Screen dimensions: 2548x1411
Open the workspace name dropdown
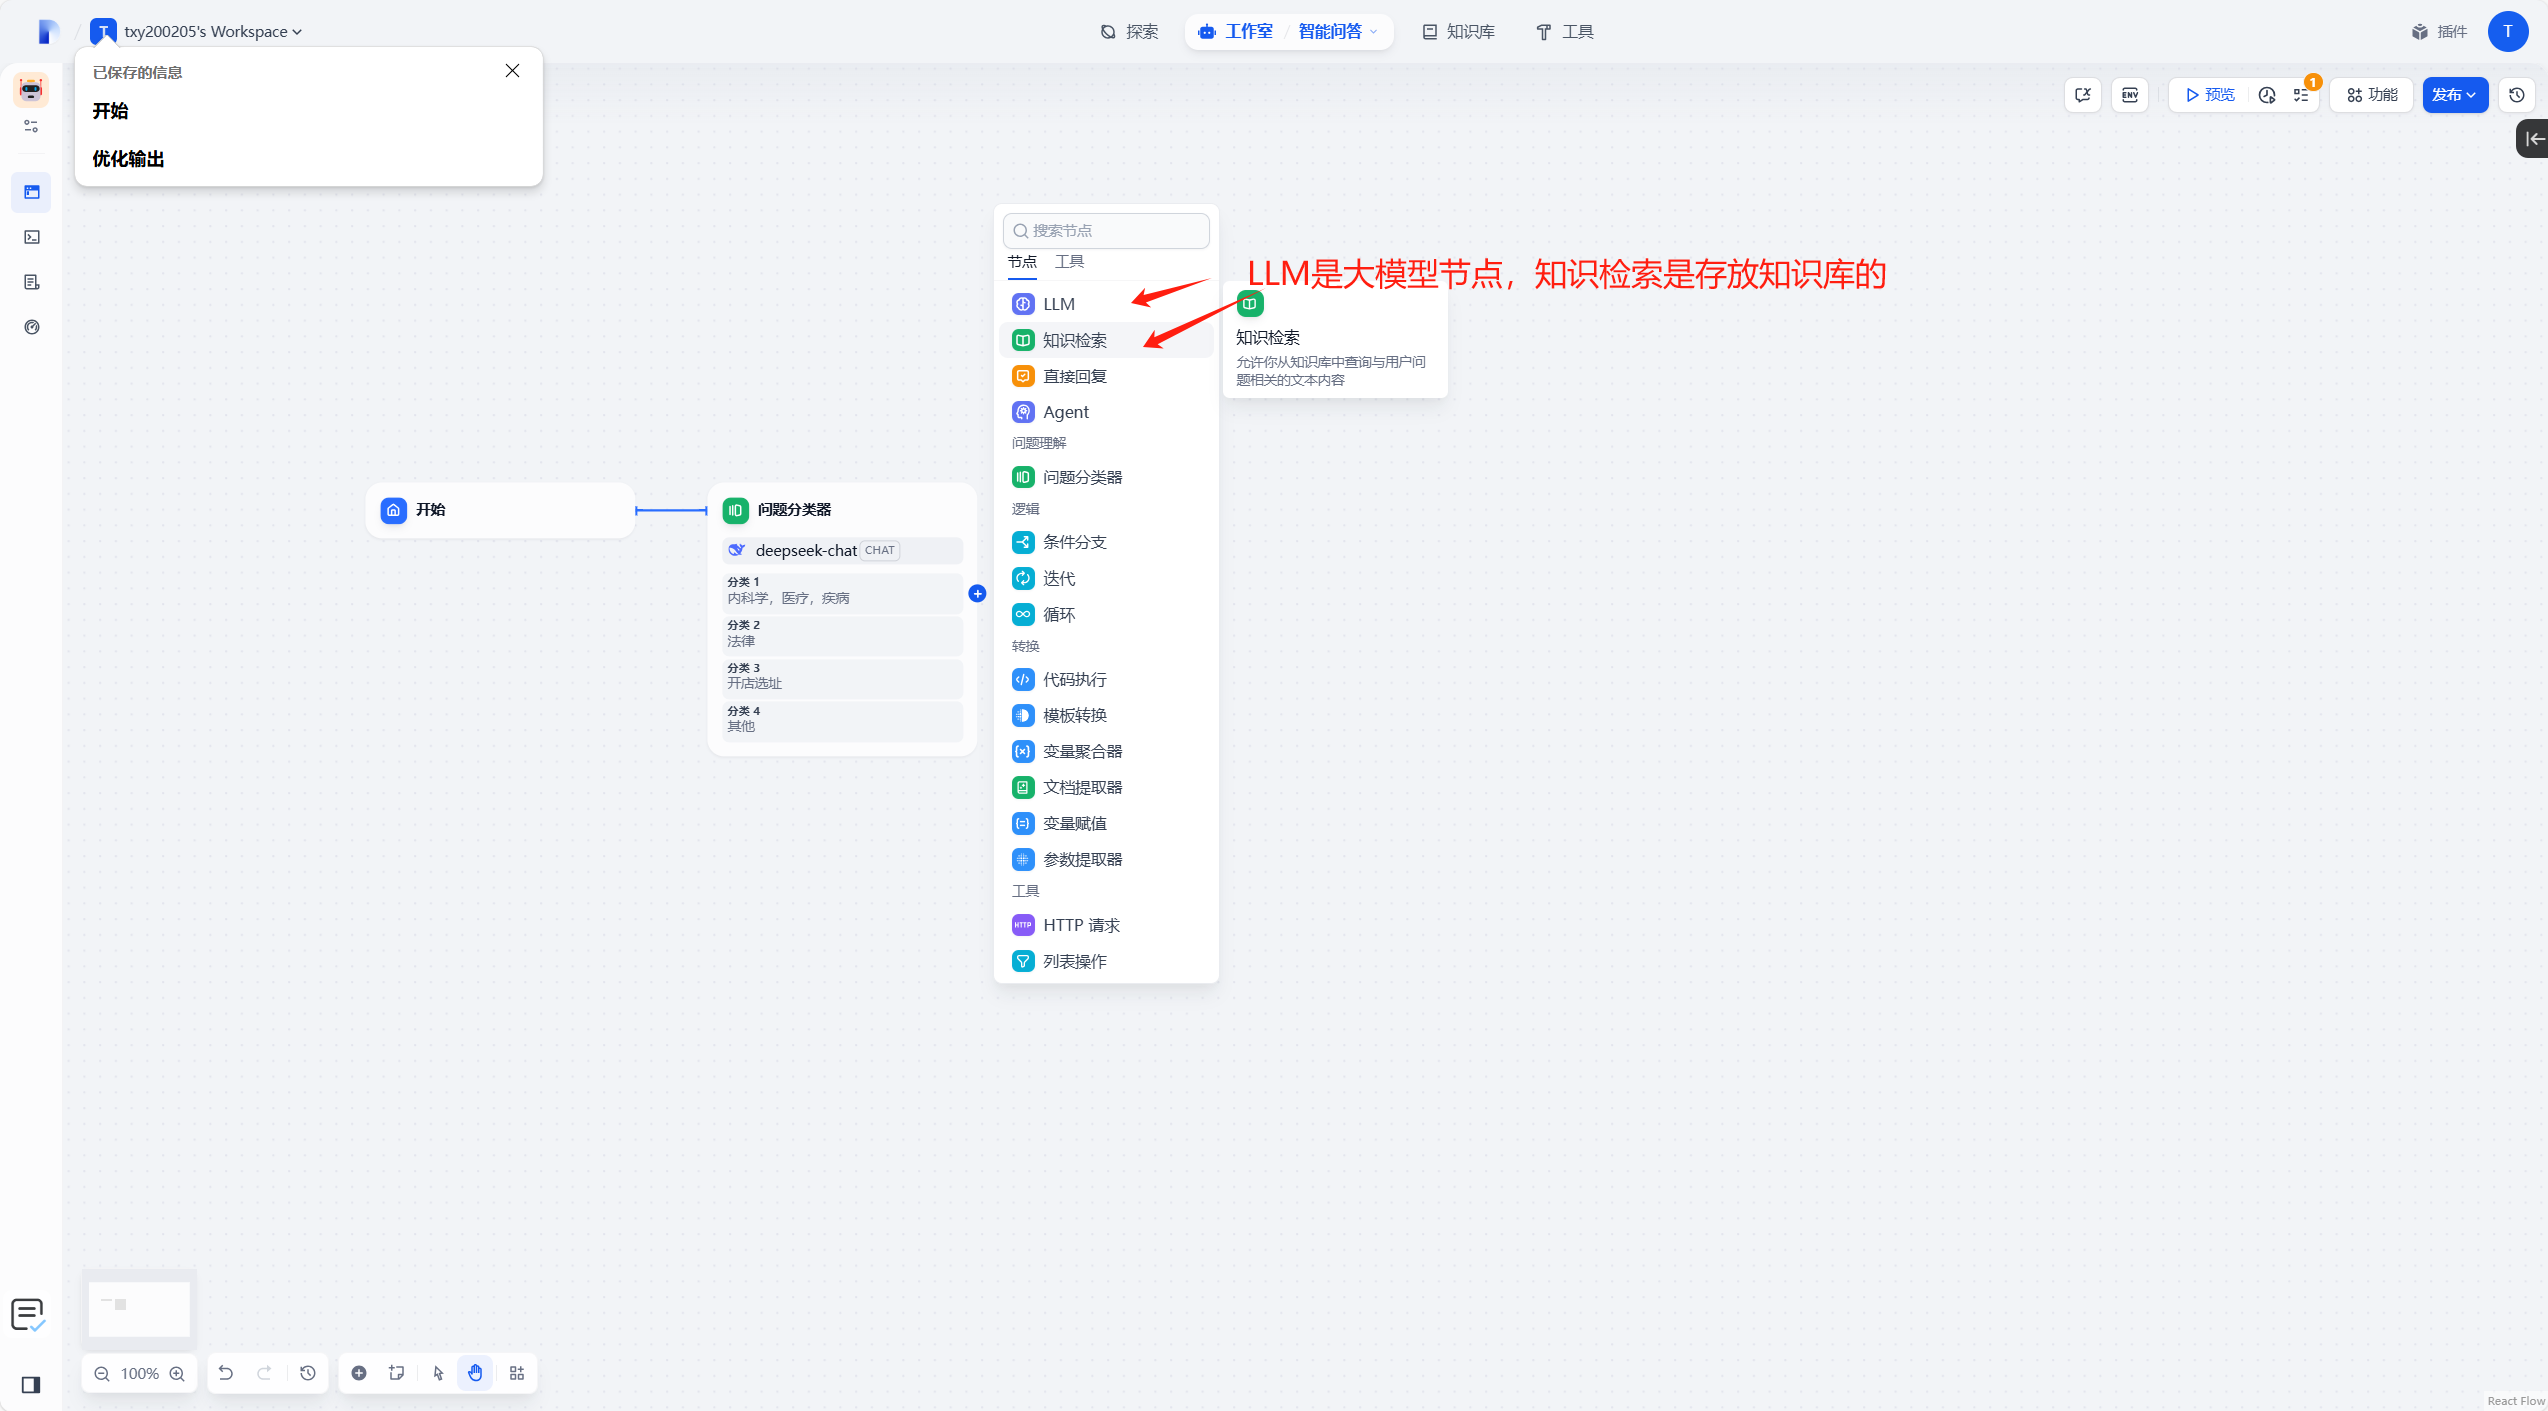[x=212, y=32]
